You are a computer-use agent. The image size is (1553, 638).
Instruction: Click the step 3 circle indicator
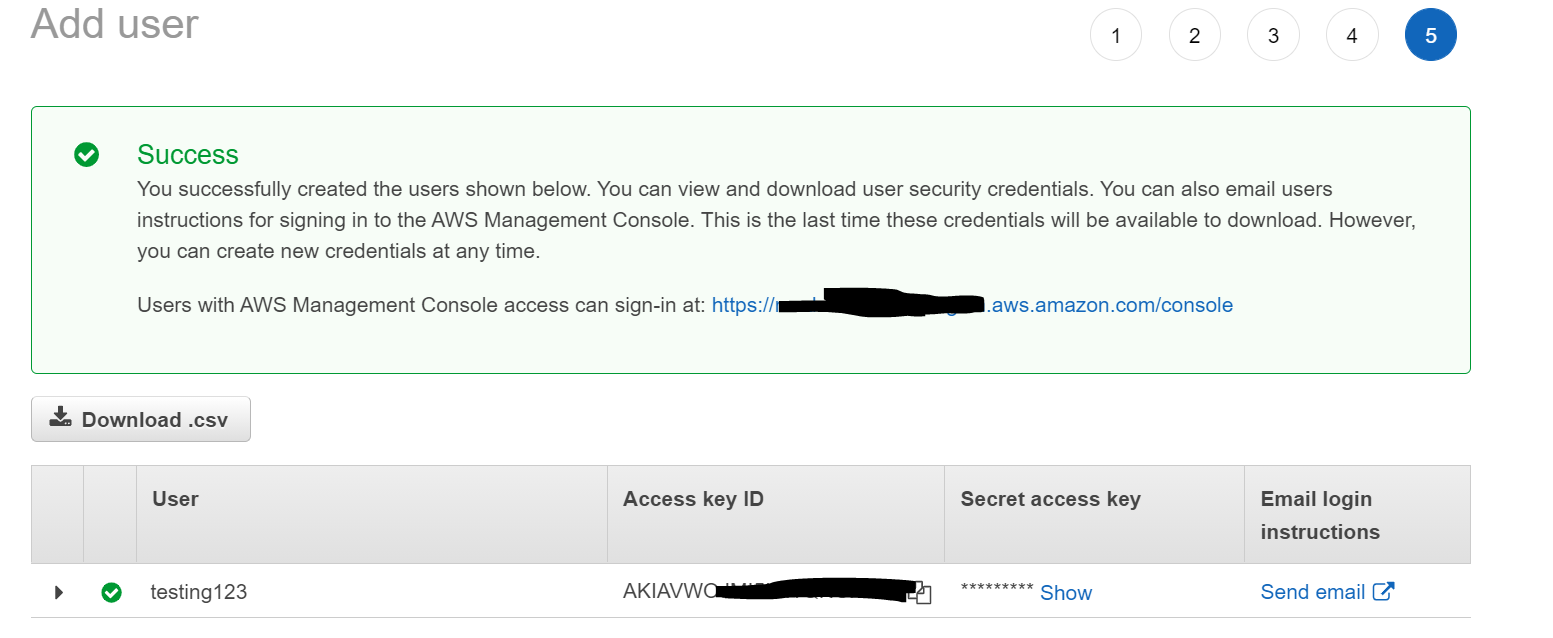(1273, 34)
